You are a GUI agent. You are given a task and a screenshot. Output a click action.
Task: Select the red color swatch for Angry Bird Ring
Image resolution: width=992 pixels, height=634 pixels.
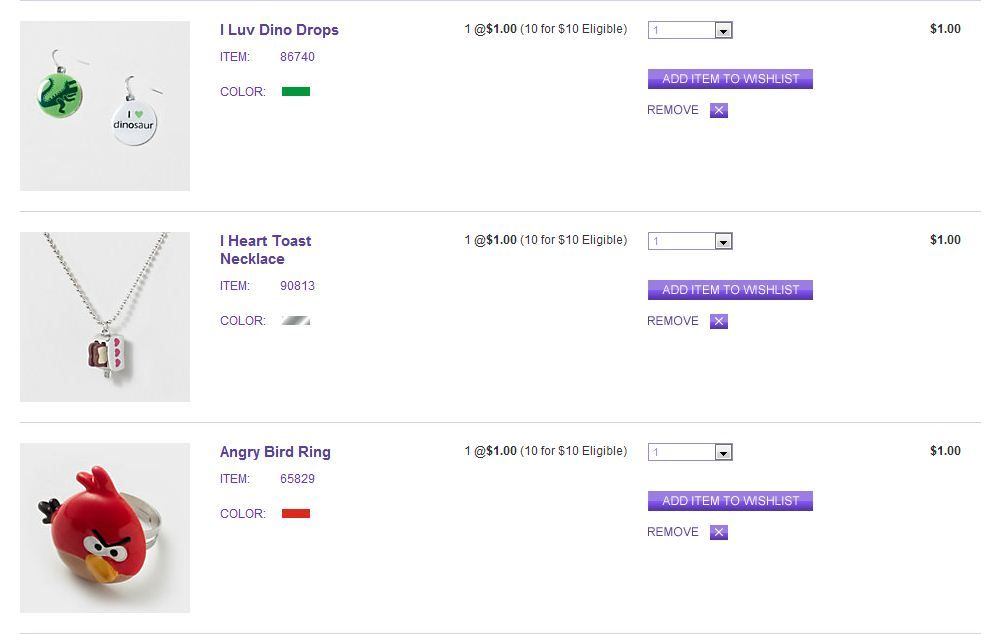pos(296,514)
